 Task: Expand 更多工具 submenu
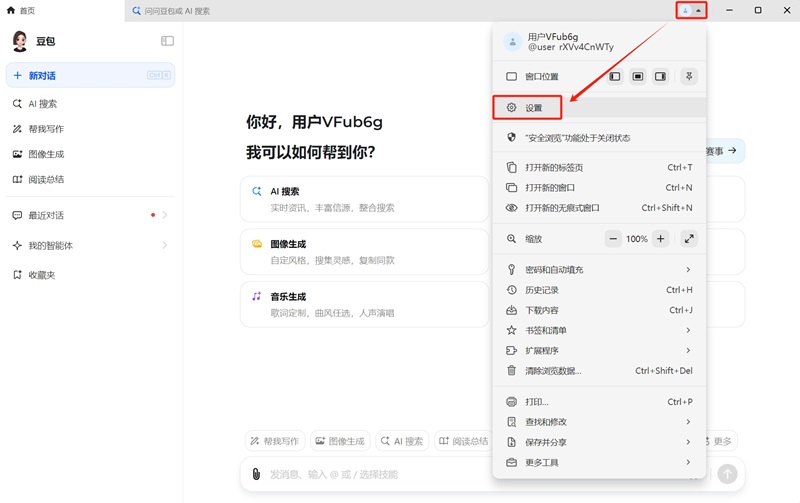point(599,463)
